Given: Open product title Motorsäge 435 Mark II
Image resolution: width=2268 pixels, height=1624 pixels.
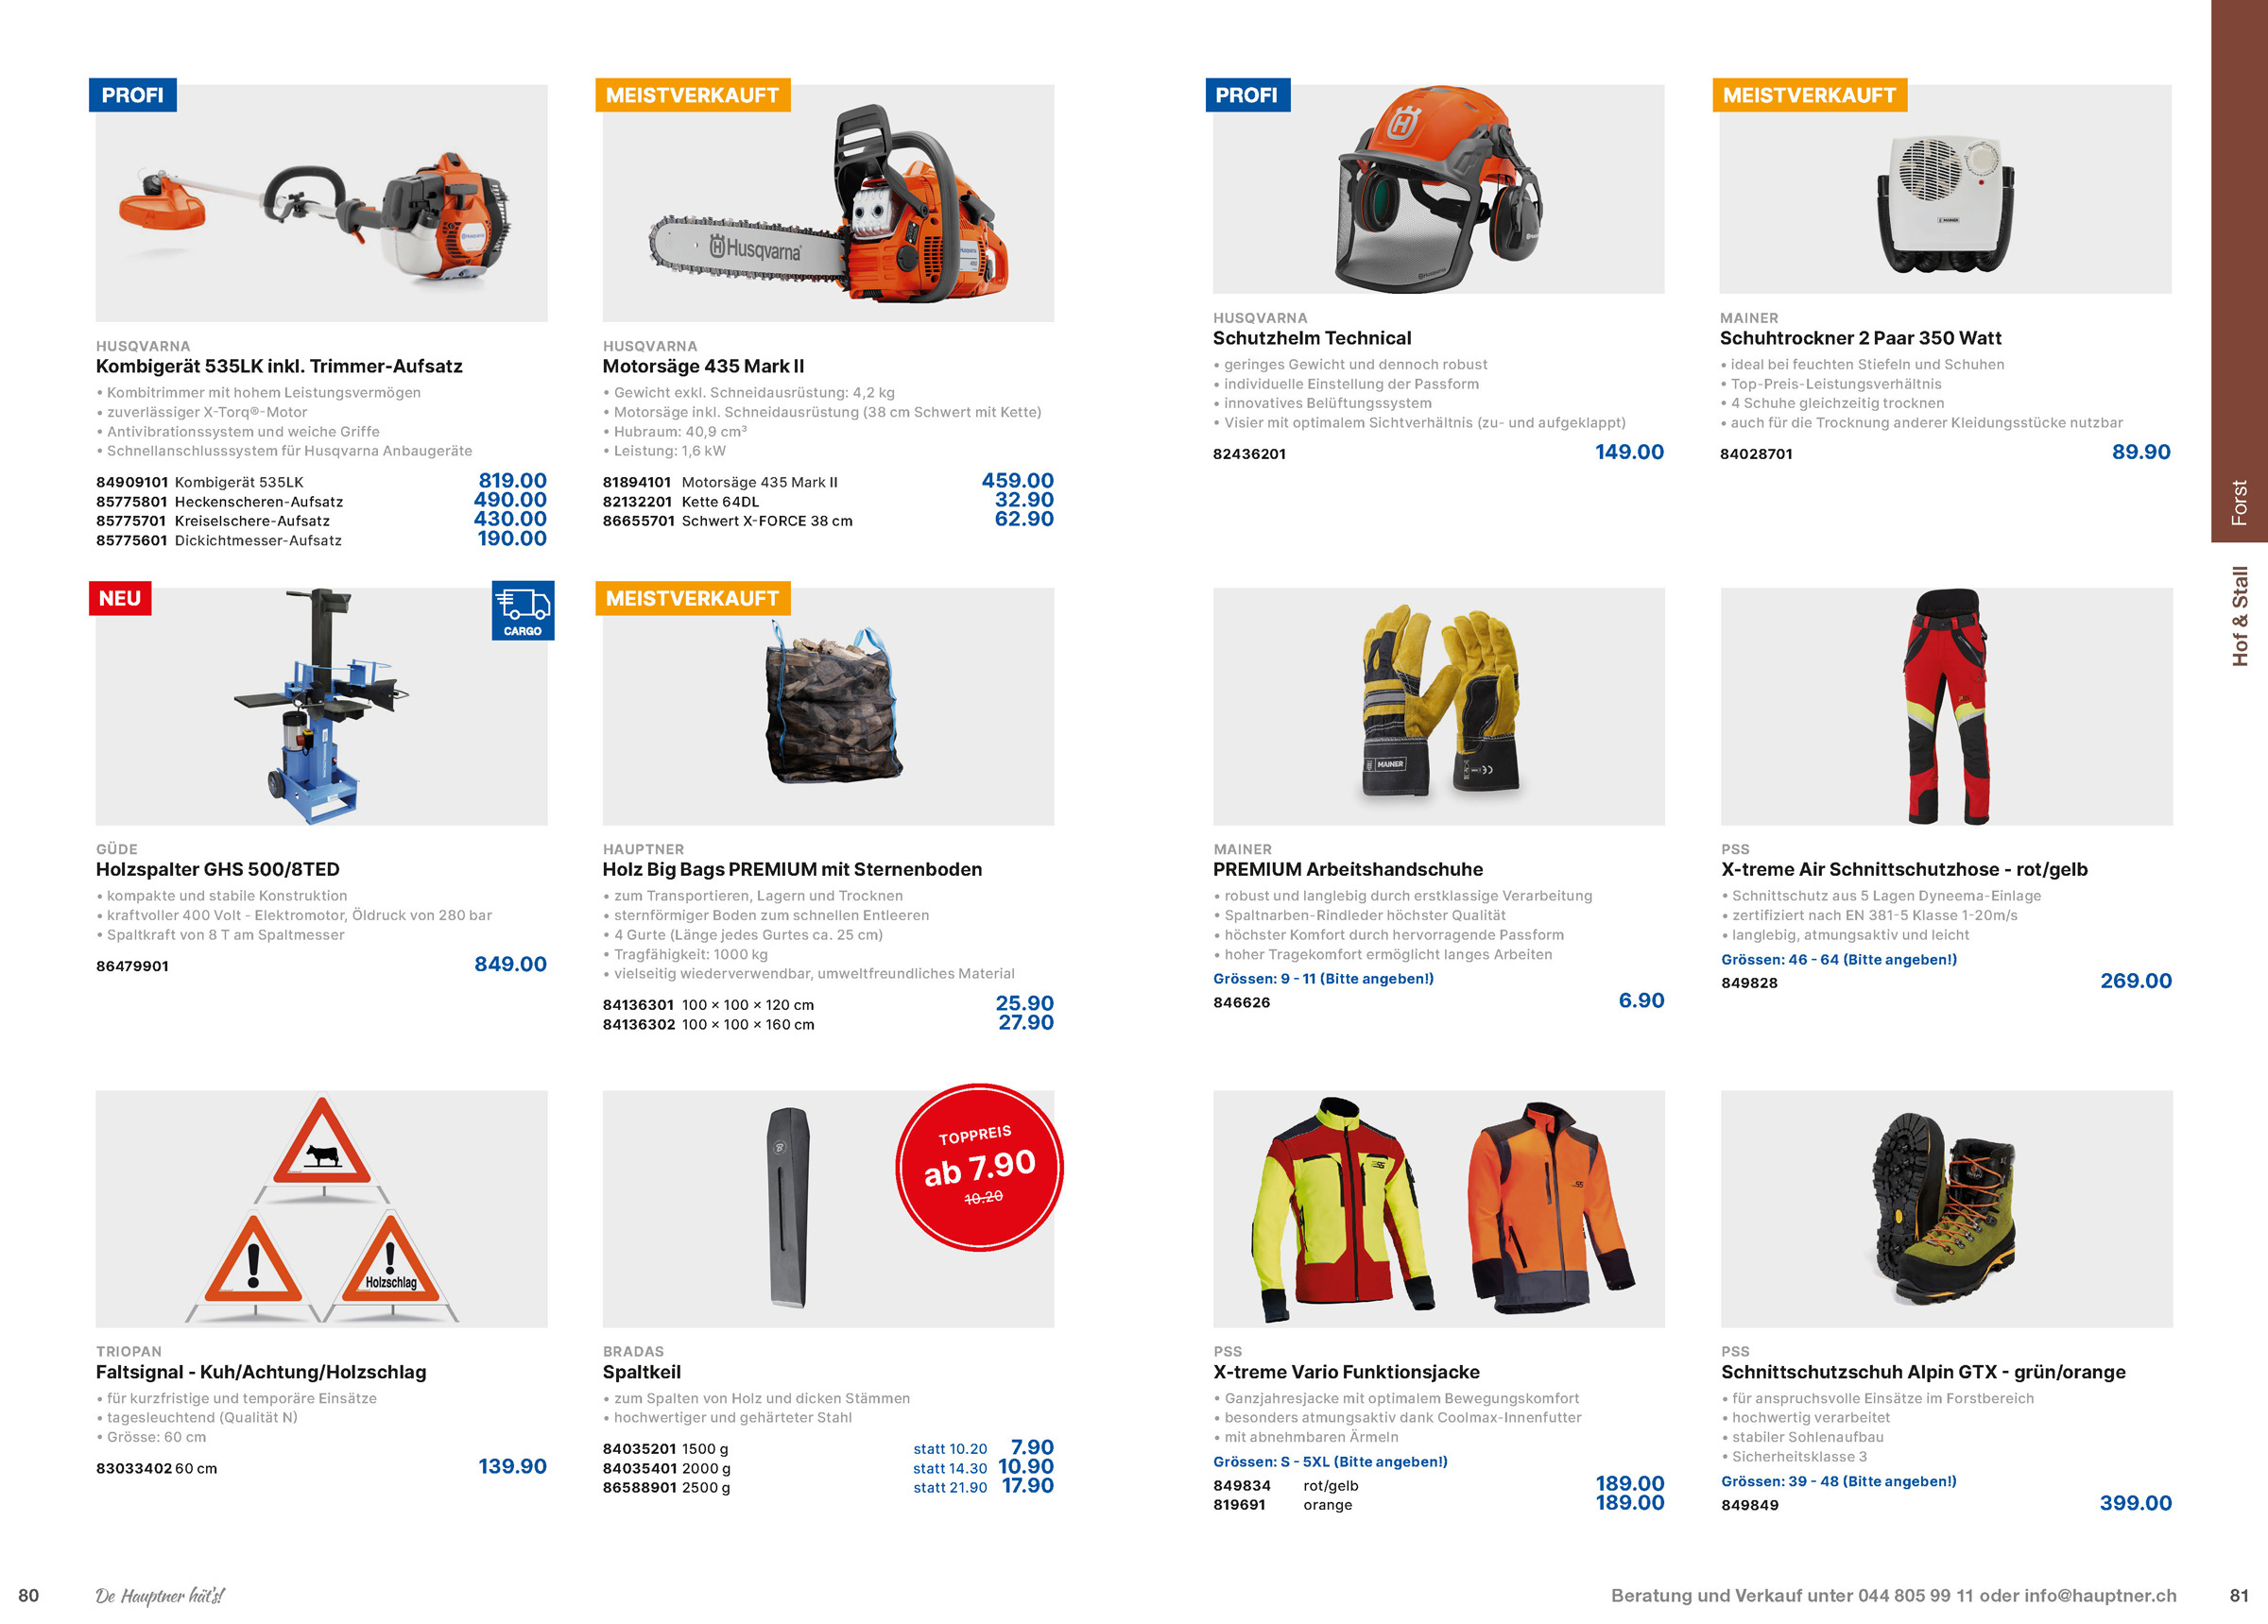Looking at the screenshot, I should pyautogui.click(x=703, y=366).
